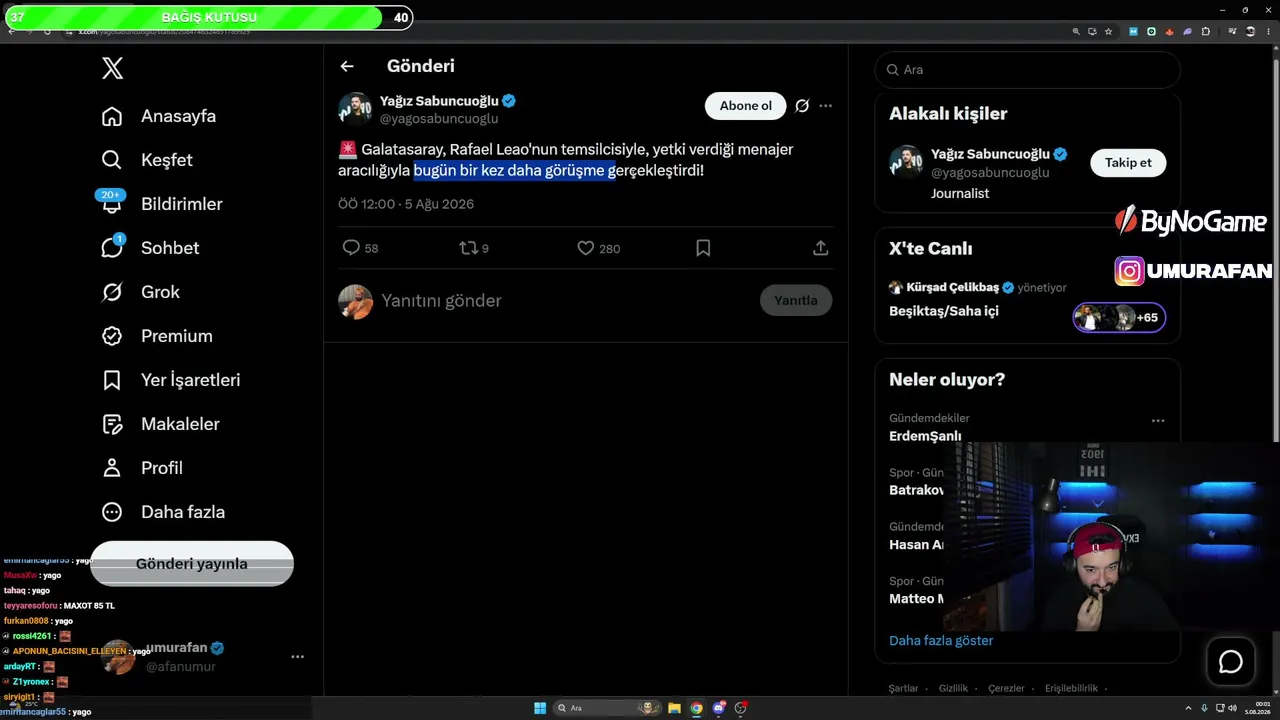Show hidden system tray icons

(1188, 708)
